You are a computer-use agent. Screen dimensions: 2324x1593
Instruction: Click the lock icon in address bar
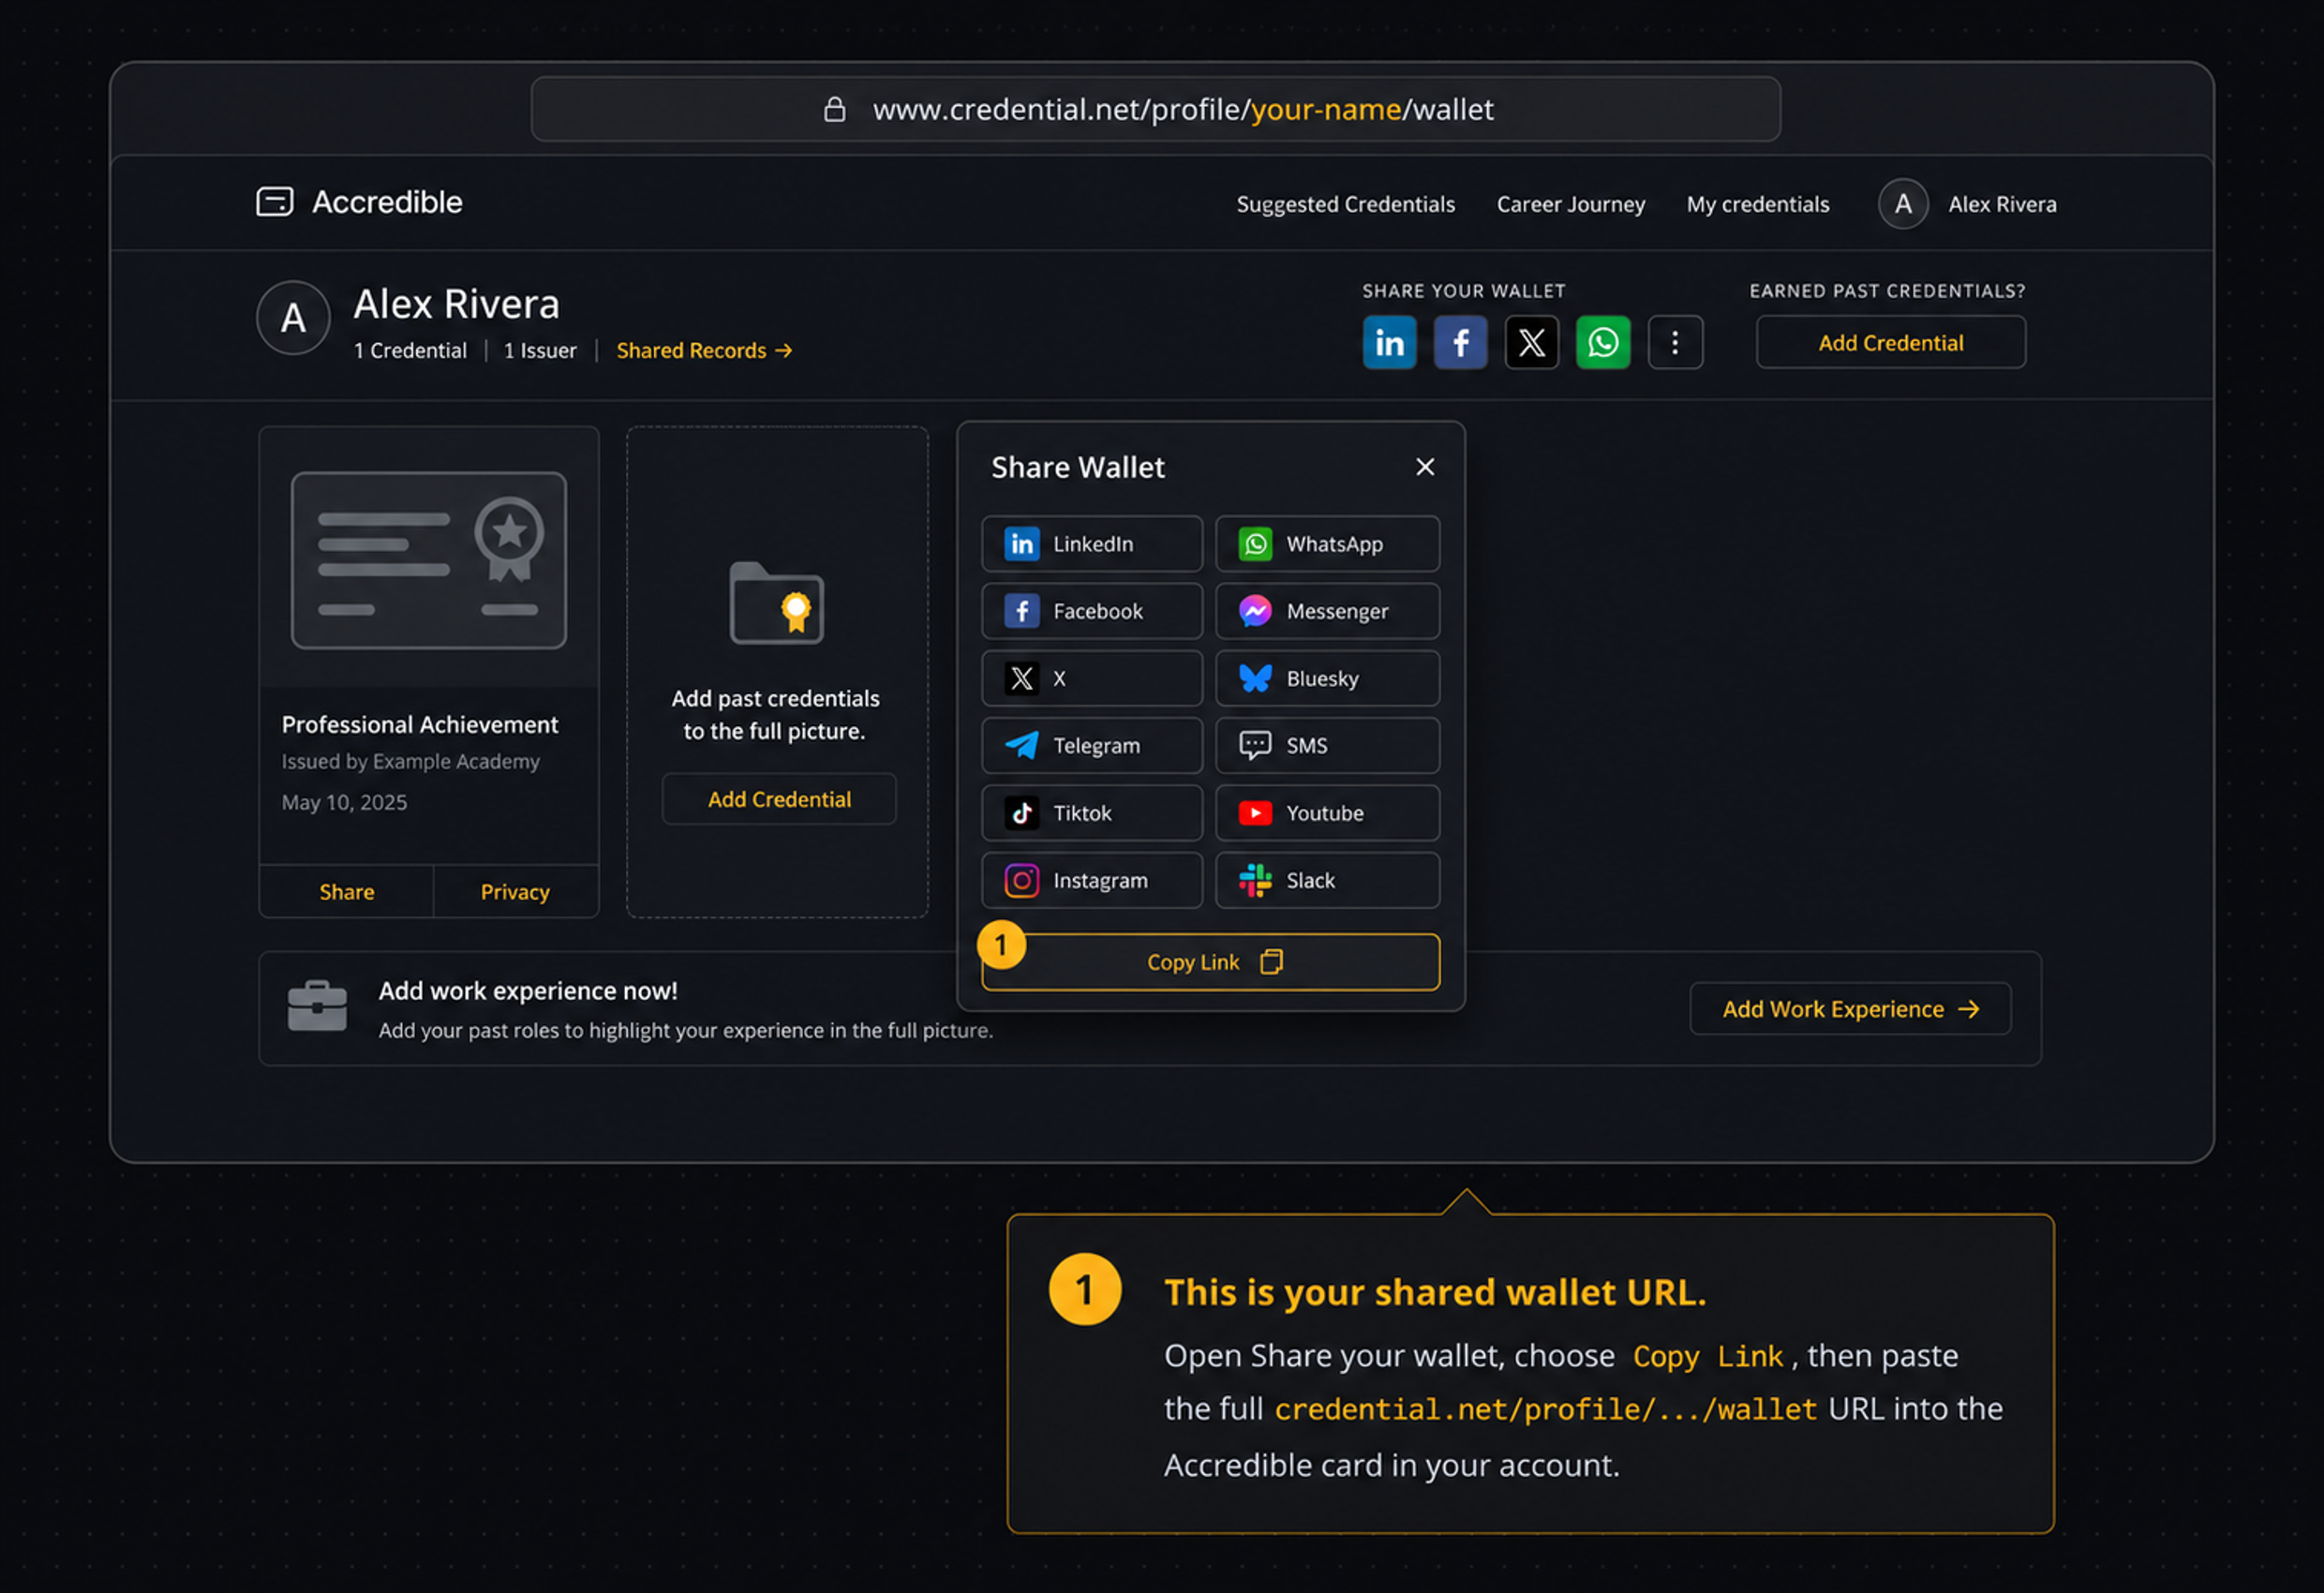click(x=834, y=109)
